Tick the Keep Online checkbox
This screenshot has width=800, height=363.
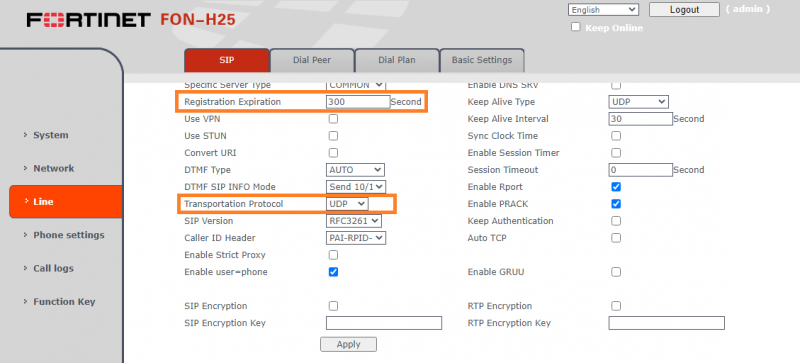pos(576,27)
